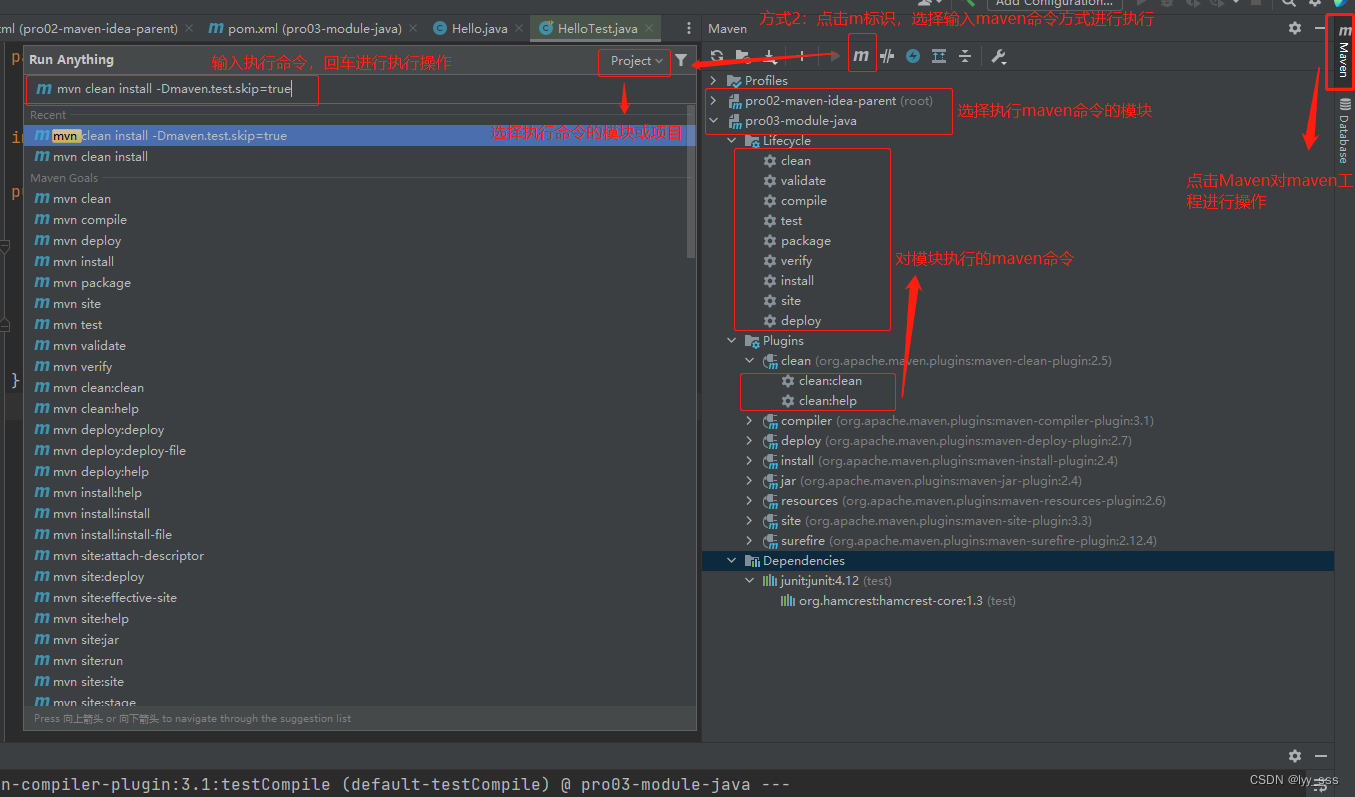Screen dimensions: 1355x797
Task: Select verify lifecycle goal gear icon
Action: pyautogui.click(x=769, y=260)
